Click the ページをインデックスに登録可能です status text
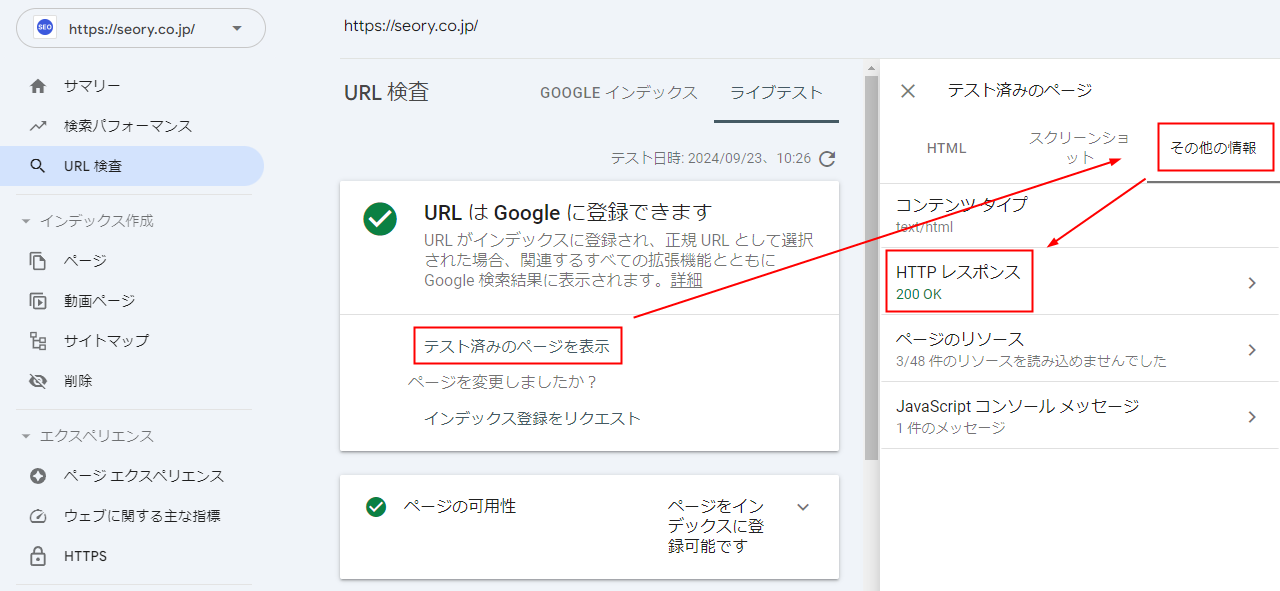Viewport: 1280px width, 591px height. (717, 526)
